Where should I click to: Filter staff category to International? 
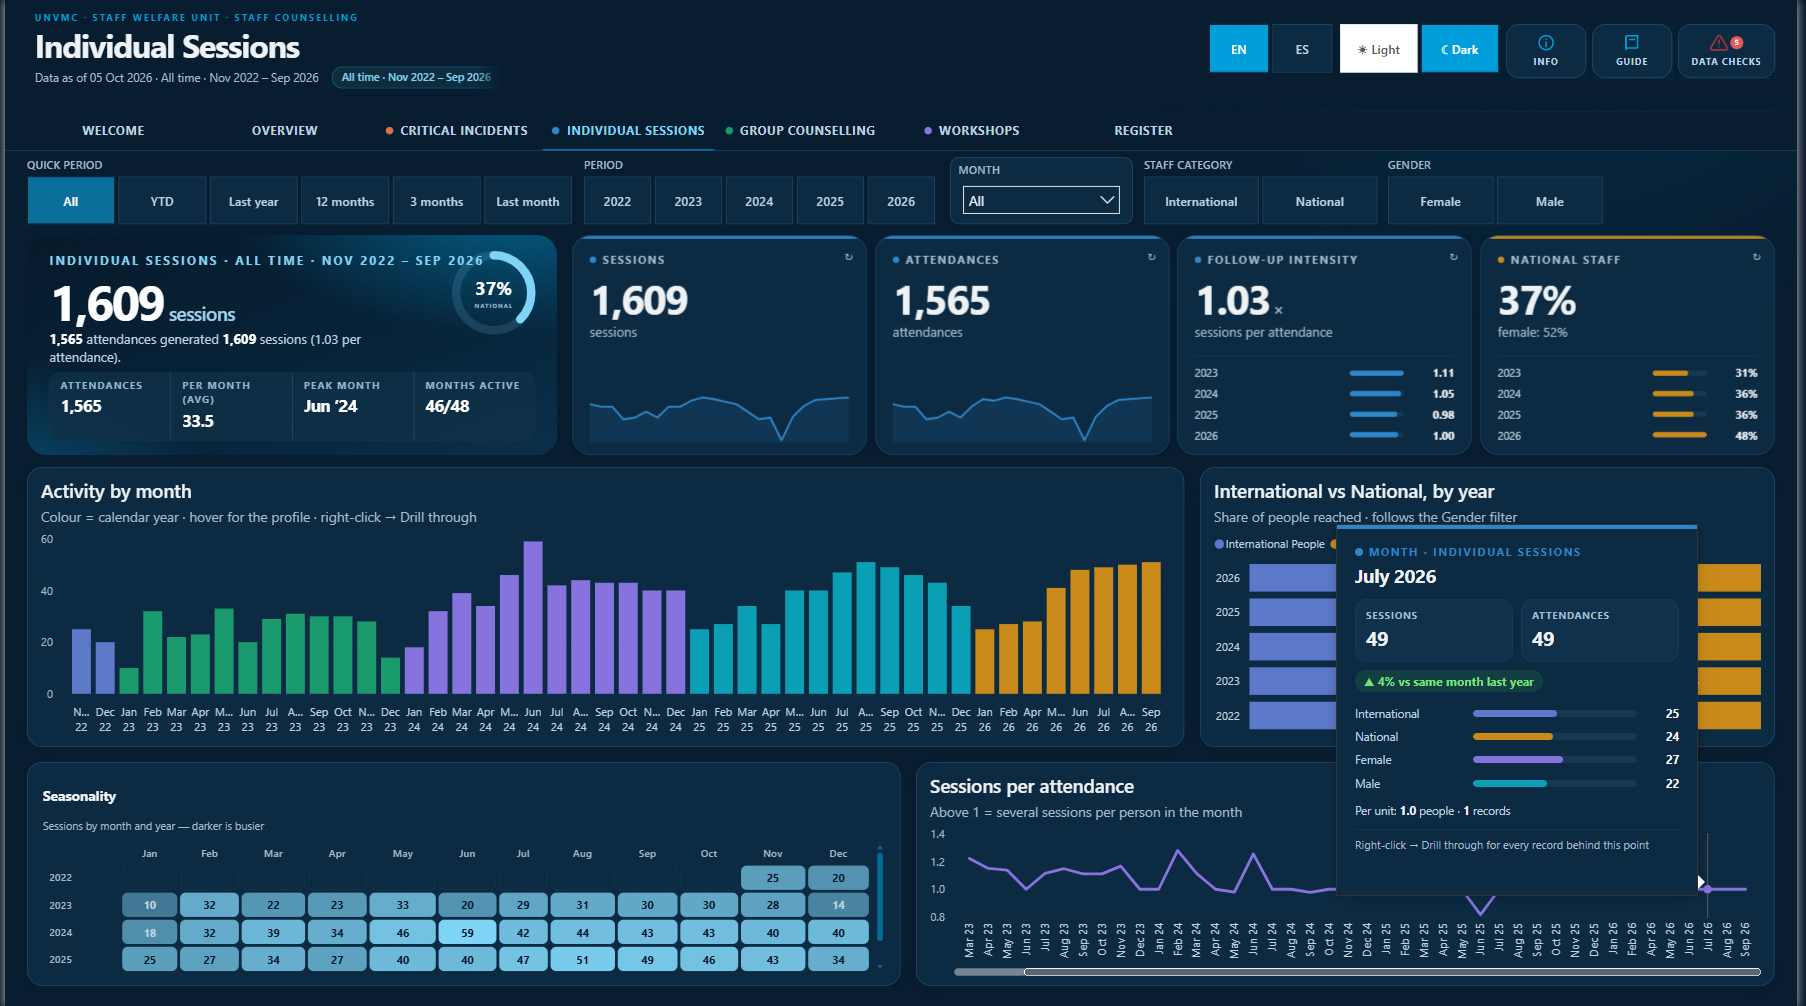coord(1201,201)
